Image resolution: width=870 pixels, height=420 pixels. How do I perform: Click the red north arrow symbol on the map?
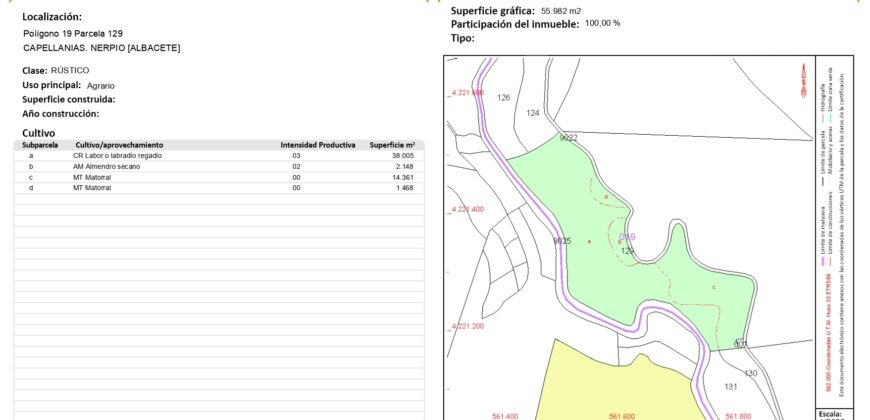[803, 81]
